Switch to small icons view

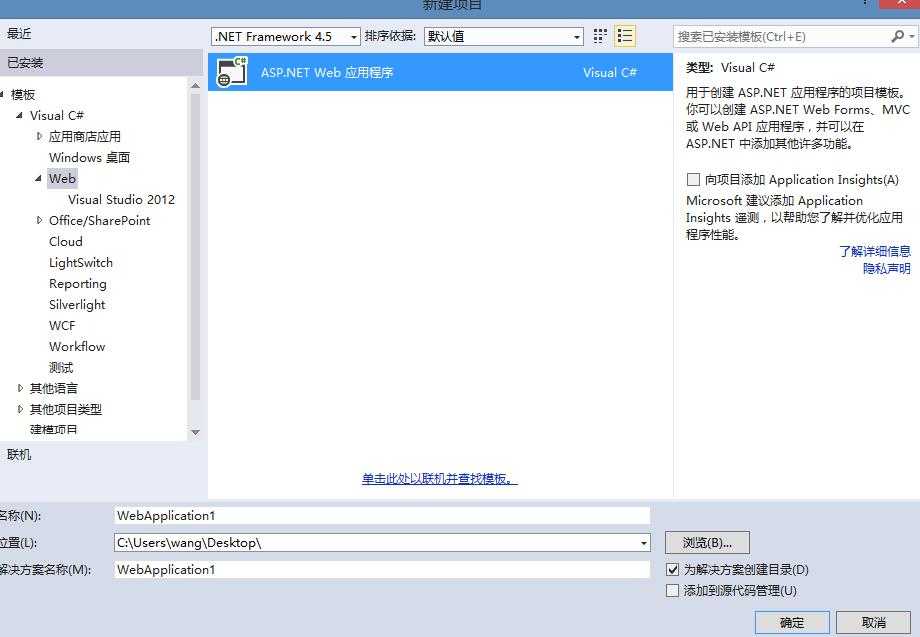(599, 36)
